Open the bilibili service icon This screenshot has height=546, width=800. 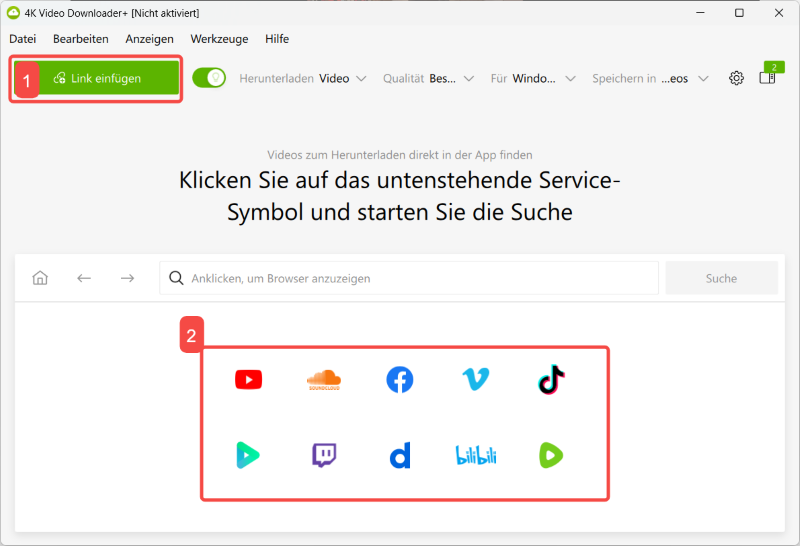point(476,455)
